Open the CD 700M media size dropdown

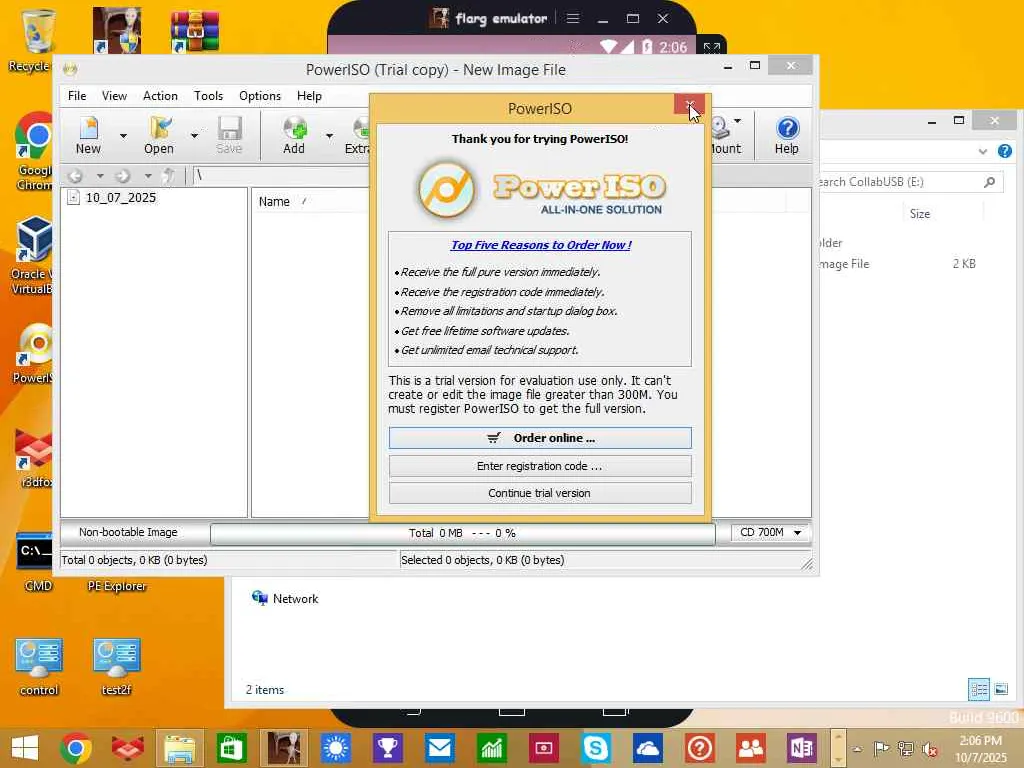(771, 533)
